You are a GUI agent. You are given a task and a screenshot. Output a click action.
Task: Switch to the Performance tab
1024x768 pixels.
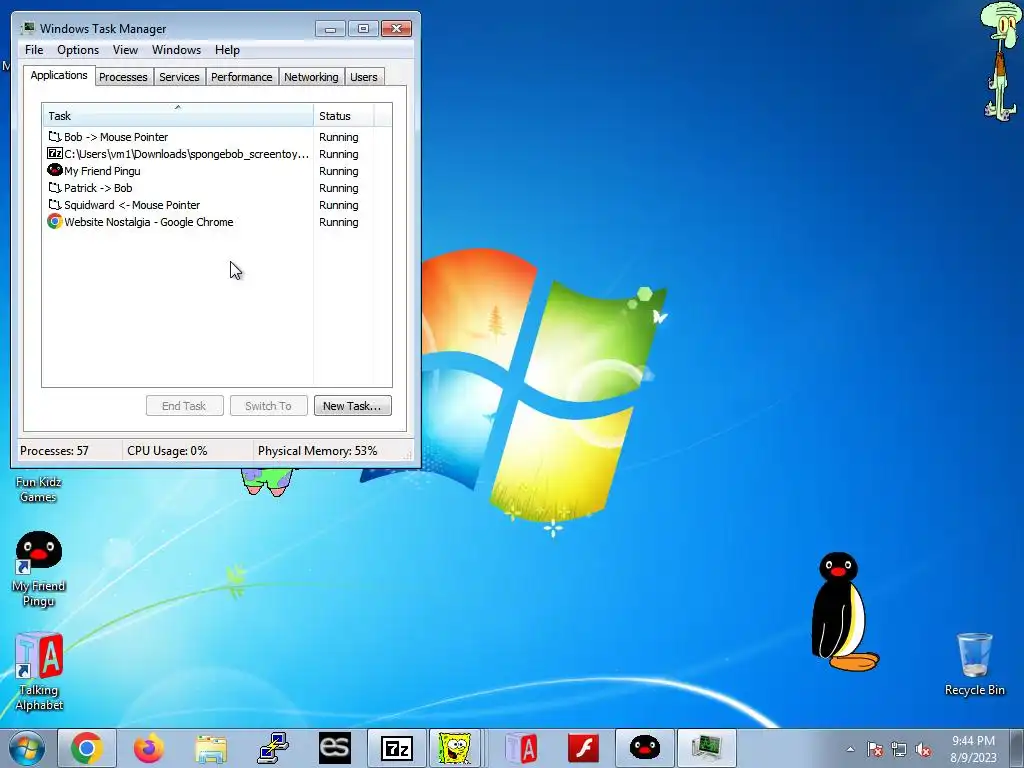pyautogui.click(x=241, y=77)
